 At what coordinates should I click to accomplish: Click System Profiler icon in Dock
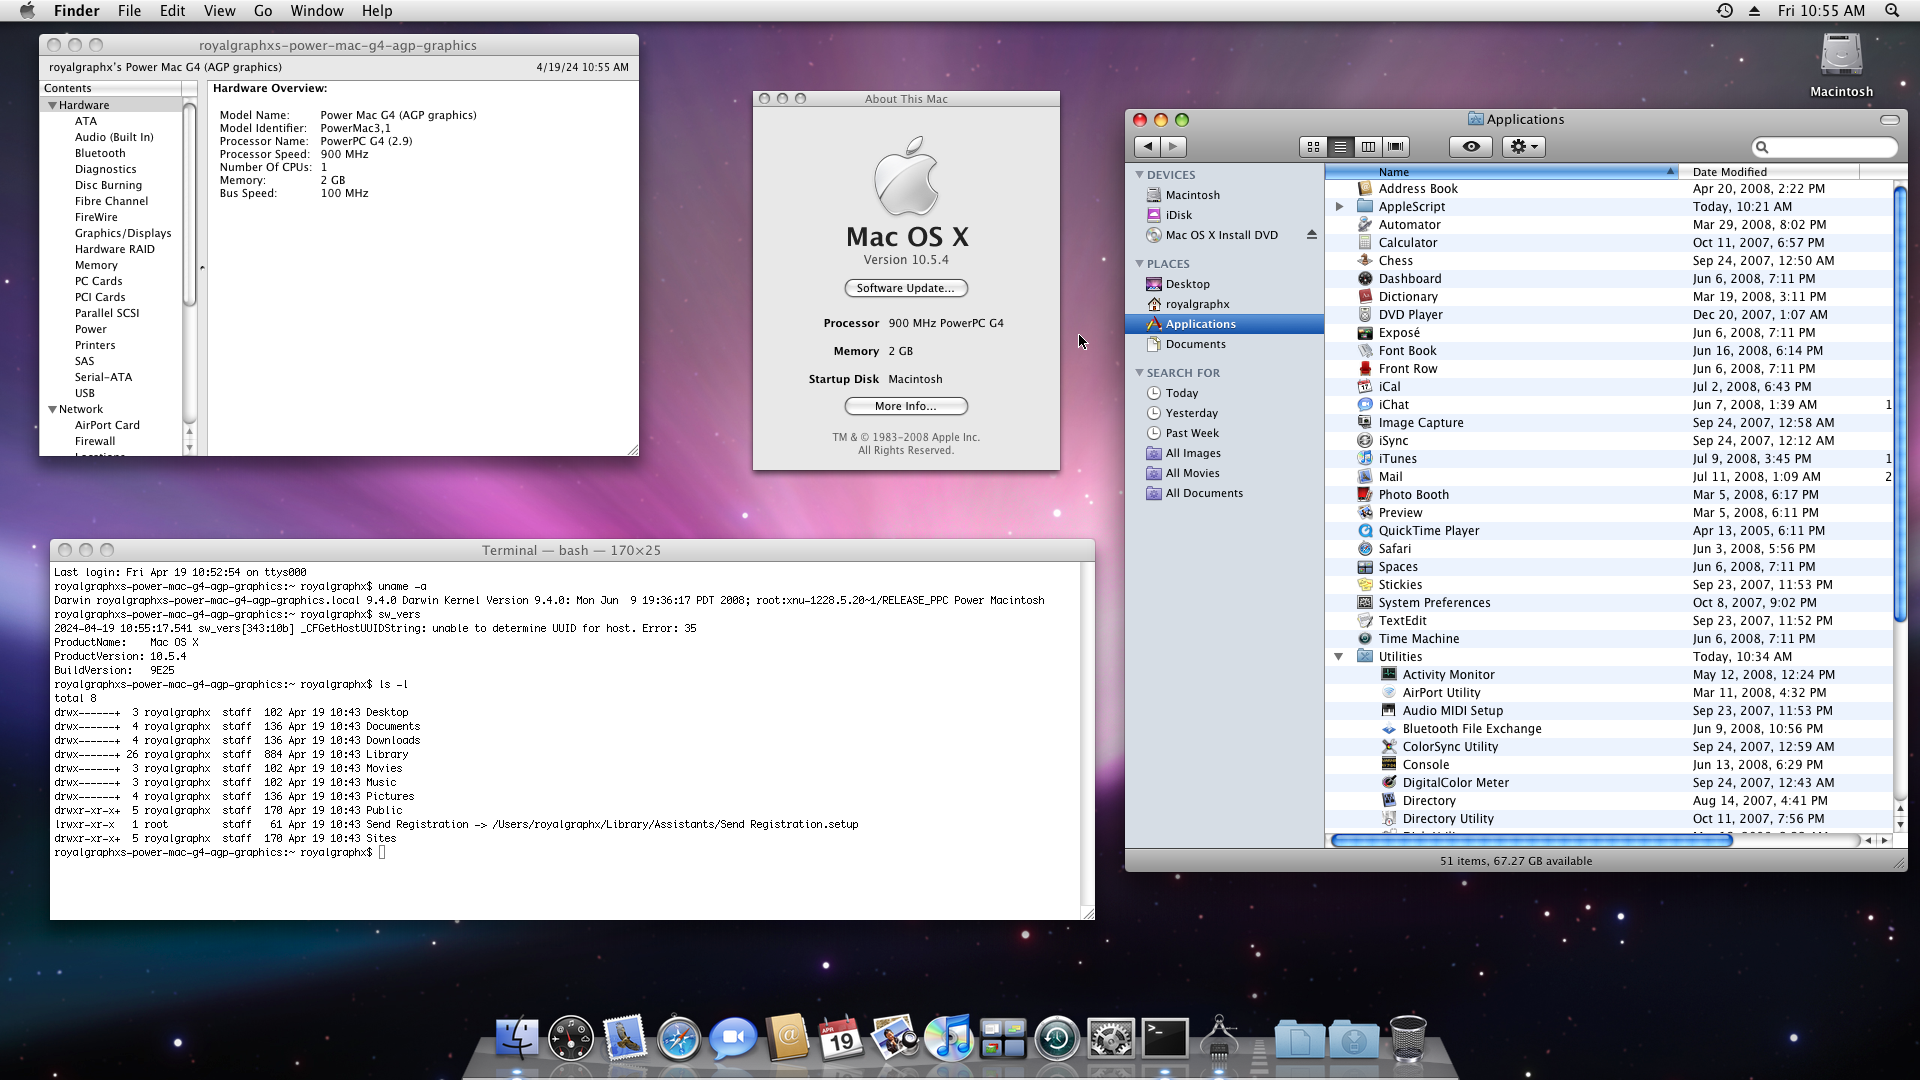(1220, 1038)
